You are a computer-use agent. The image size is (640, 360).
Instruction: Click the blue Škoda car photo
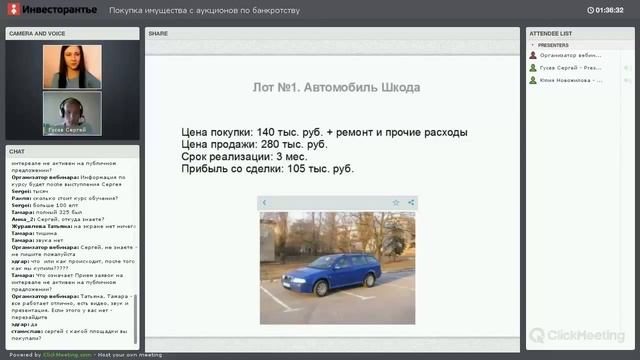338,268
